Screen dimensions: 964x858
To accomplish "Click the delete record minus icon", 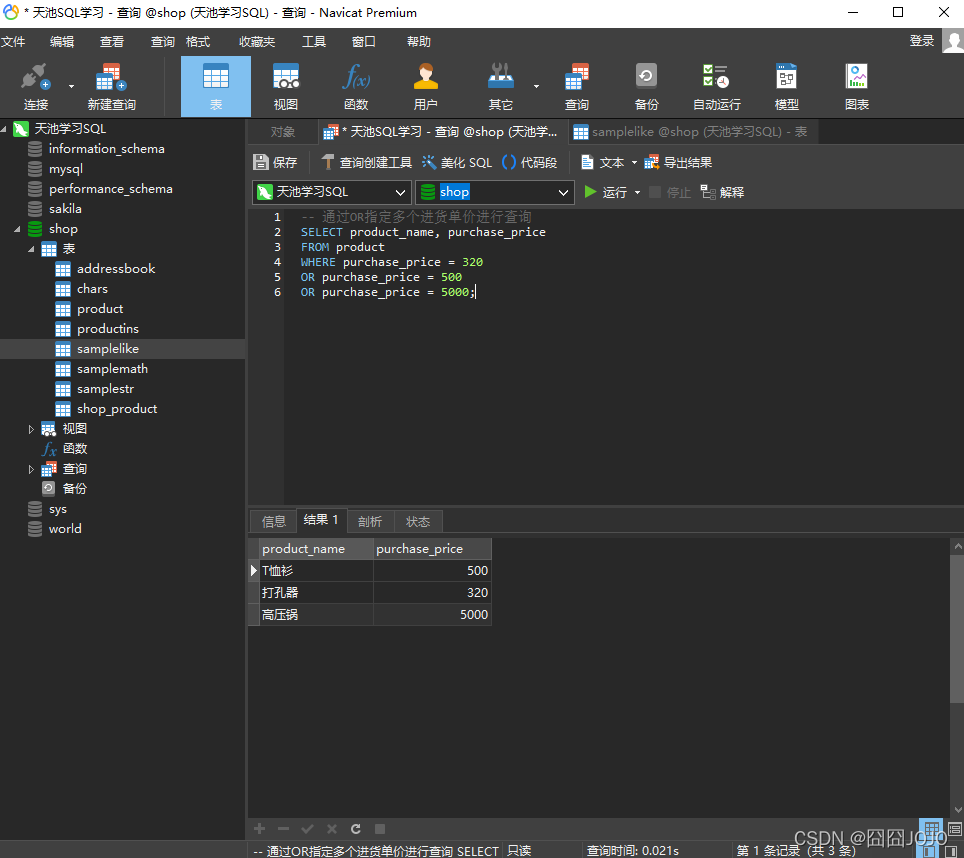I will 283,829.
